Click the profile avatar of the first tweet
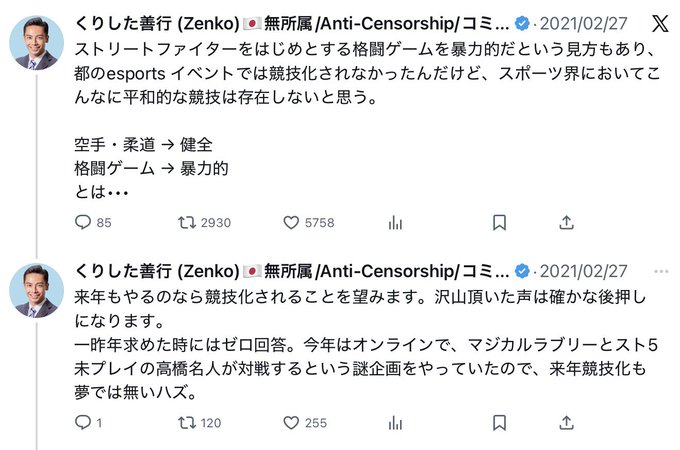 tap(37, 42)
